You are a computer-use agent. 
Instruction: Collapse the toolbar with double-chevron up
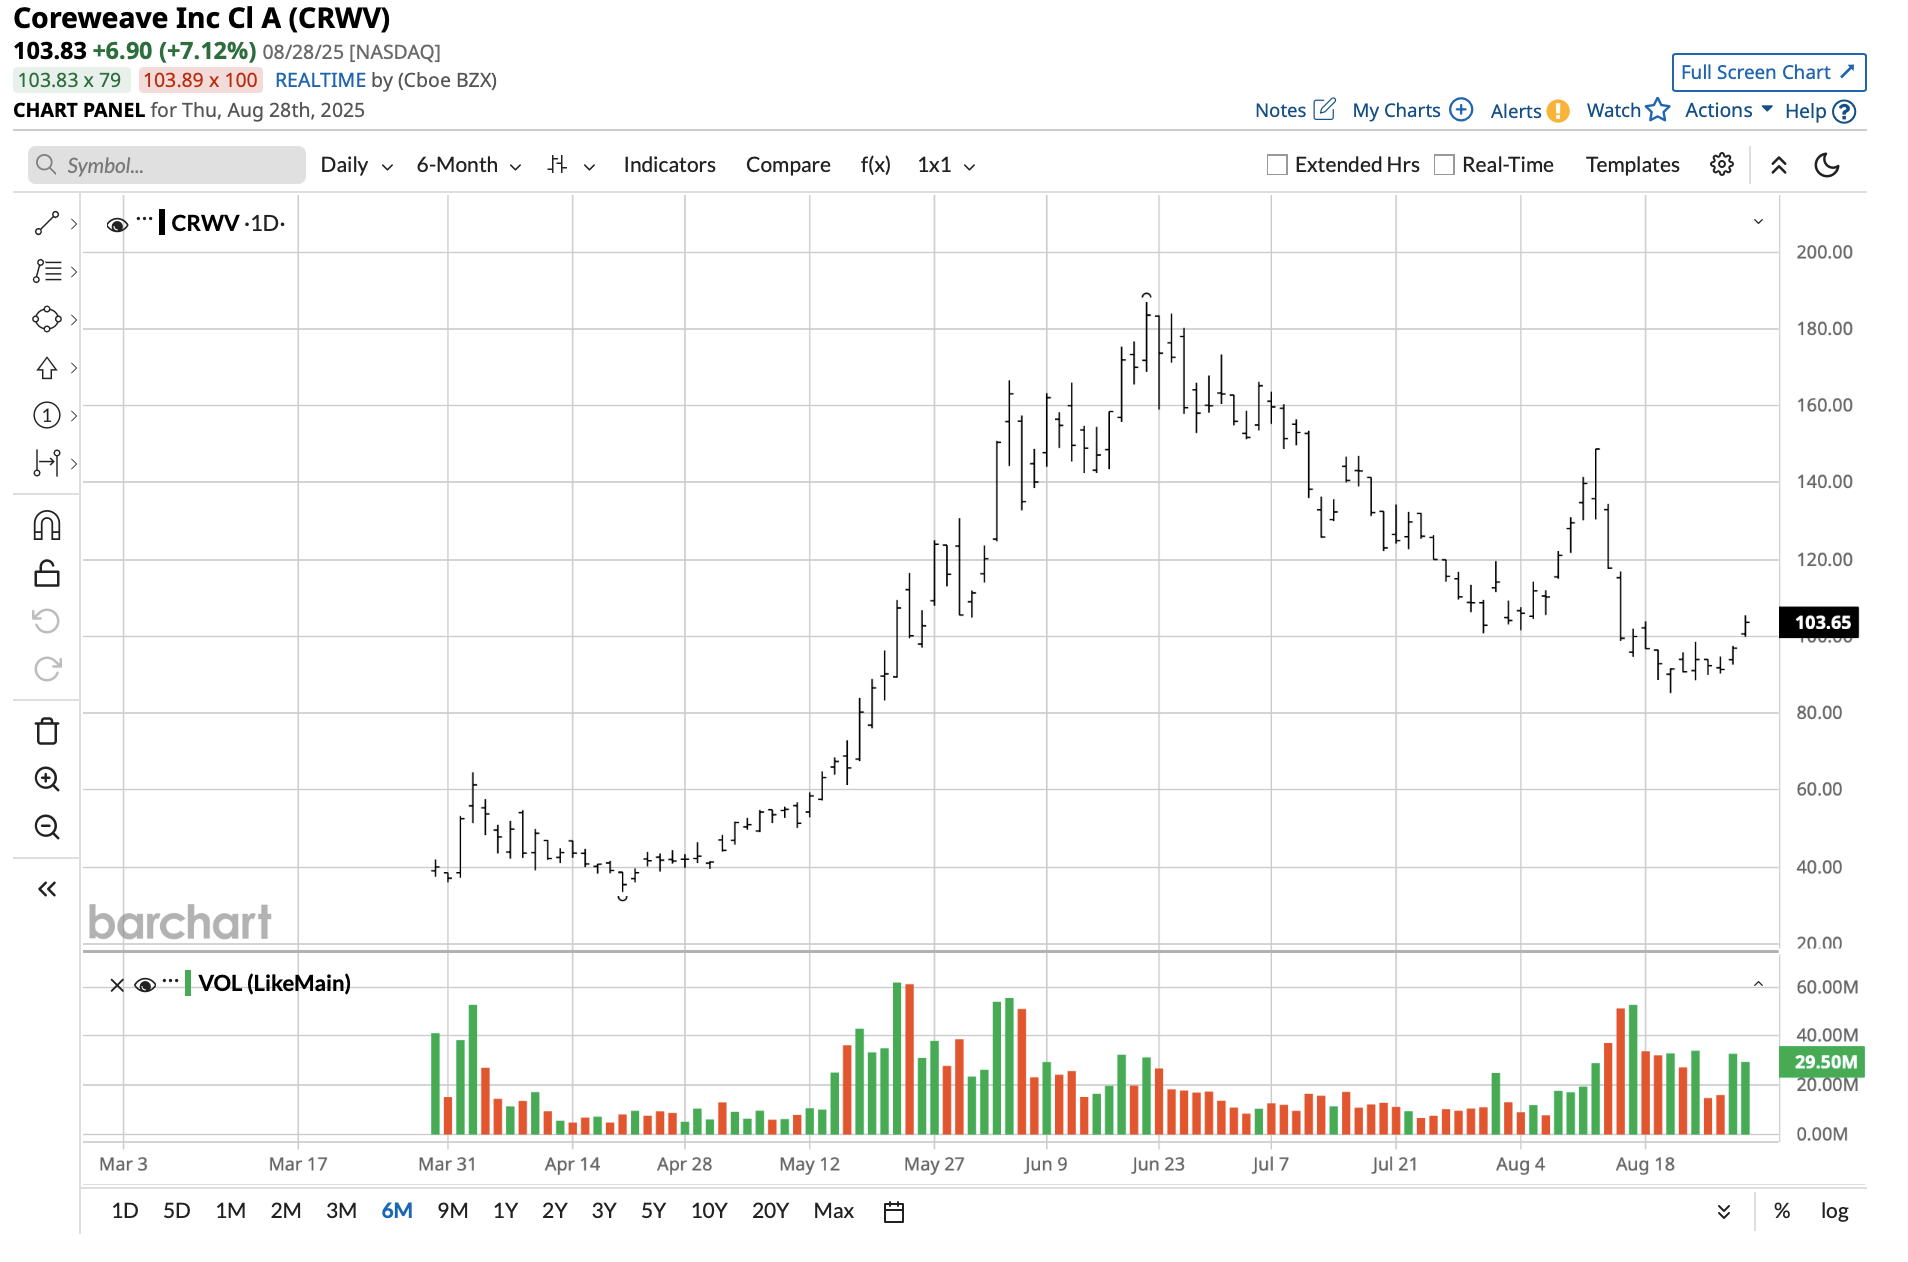tap(1779, 165)
